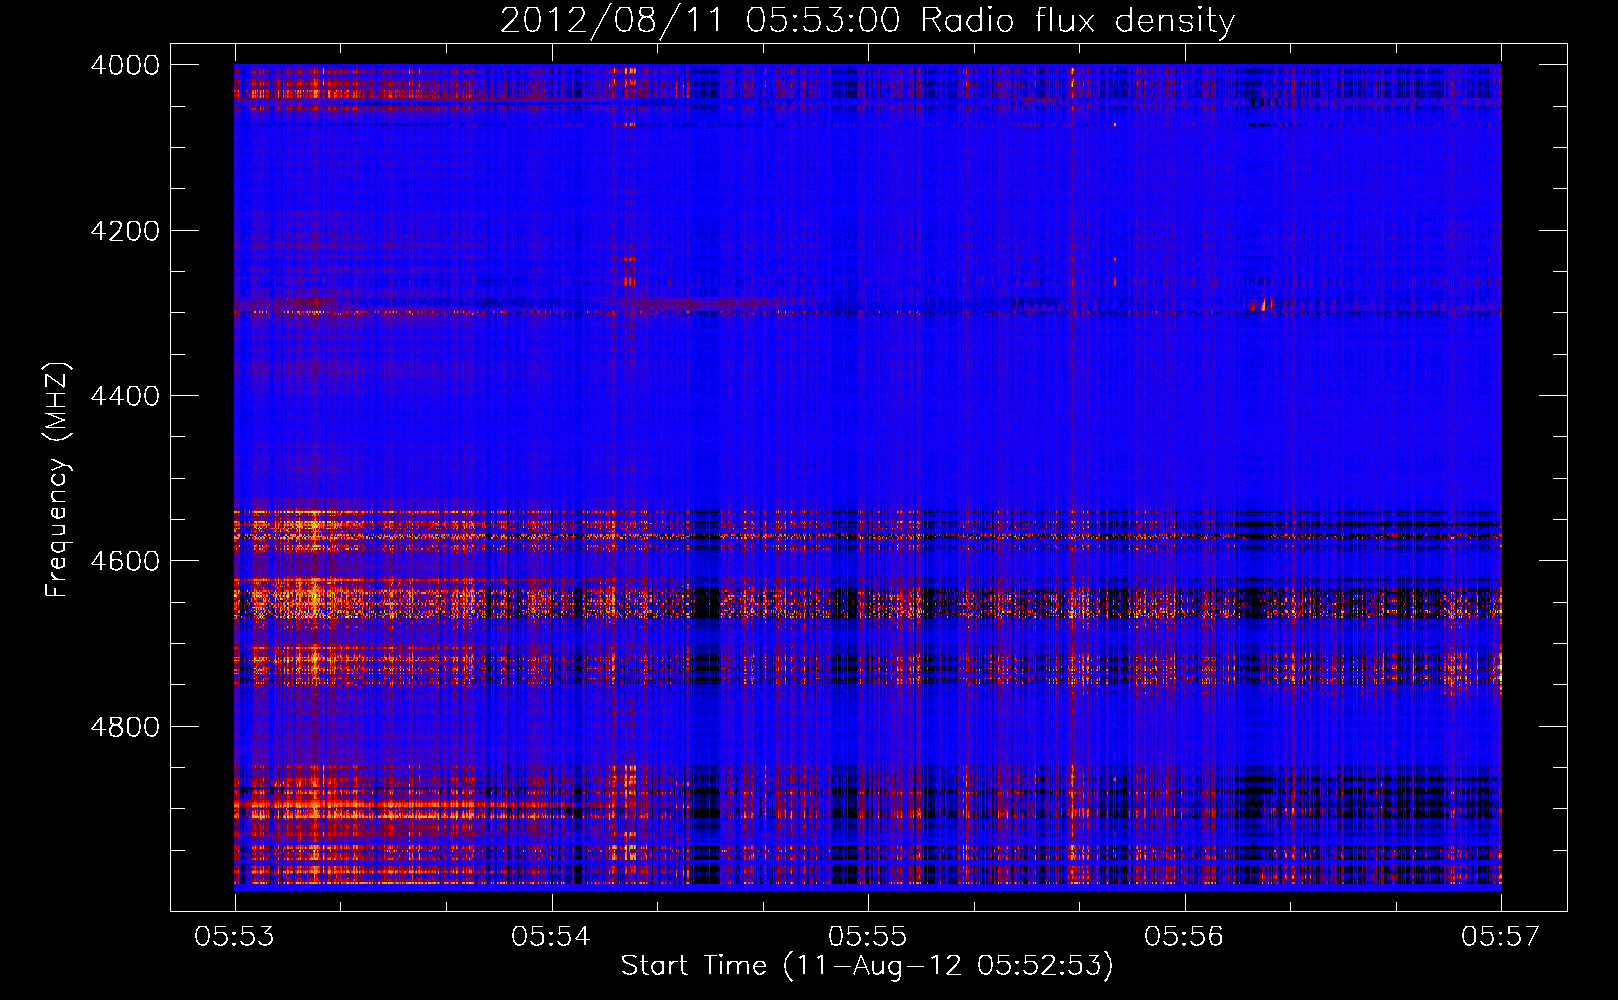Click the 05:57 time tick label
Image resolution: width=1618 pixels, height=1000 pixels.
click(x=1501, y=936)
